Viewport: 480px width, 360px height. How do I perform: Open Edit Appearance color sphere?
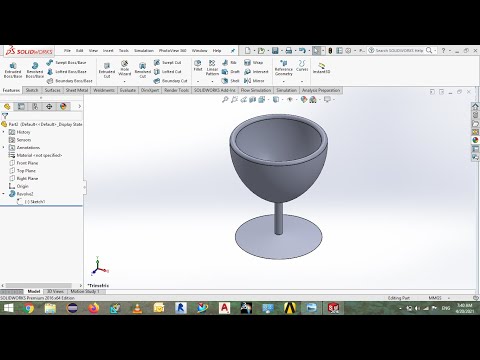click(303, 99)
